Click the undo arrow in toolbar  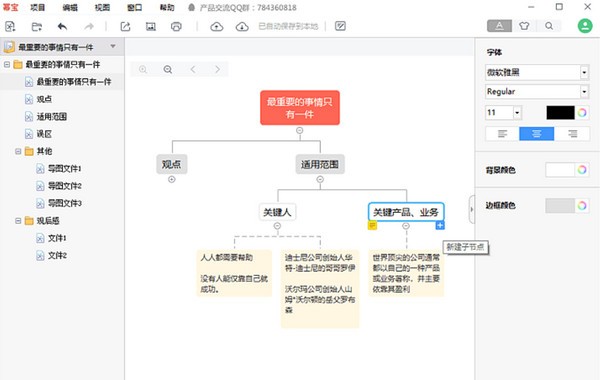(x=62, y=26)
